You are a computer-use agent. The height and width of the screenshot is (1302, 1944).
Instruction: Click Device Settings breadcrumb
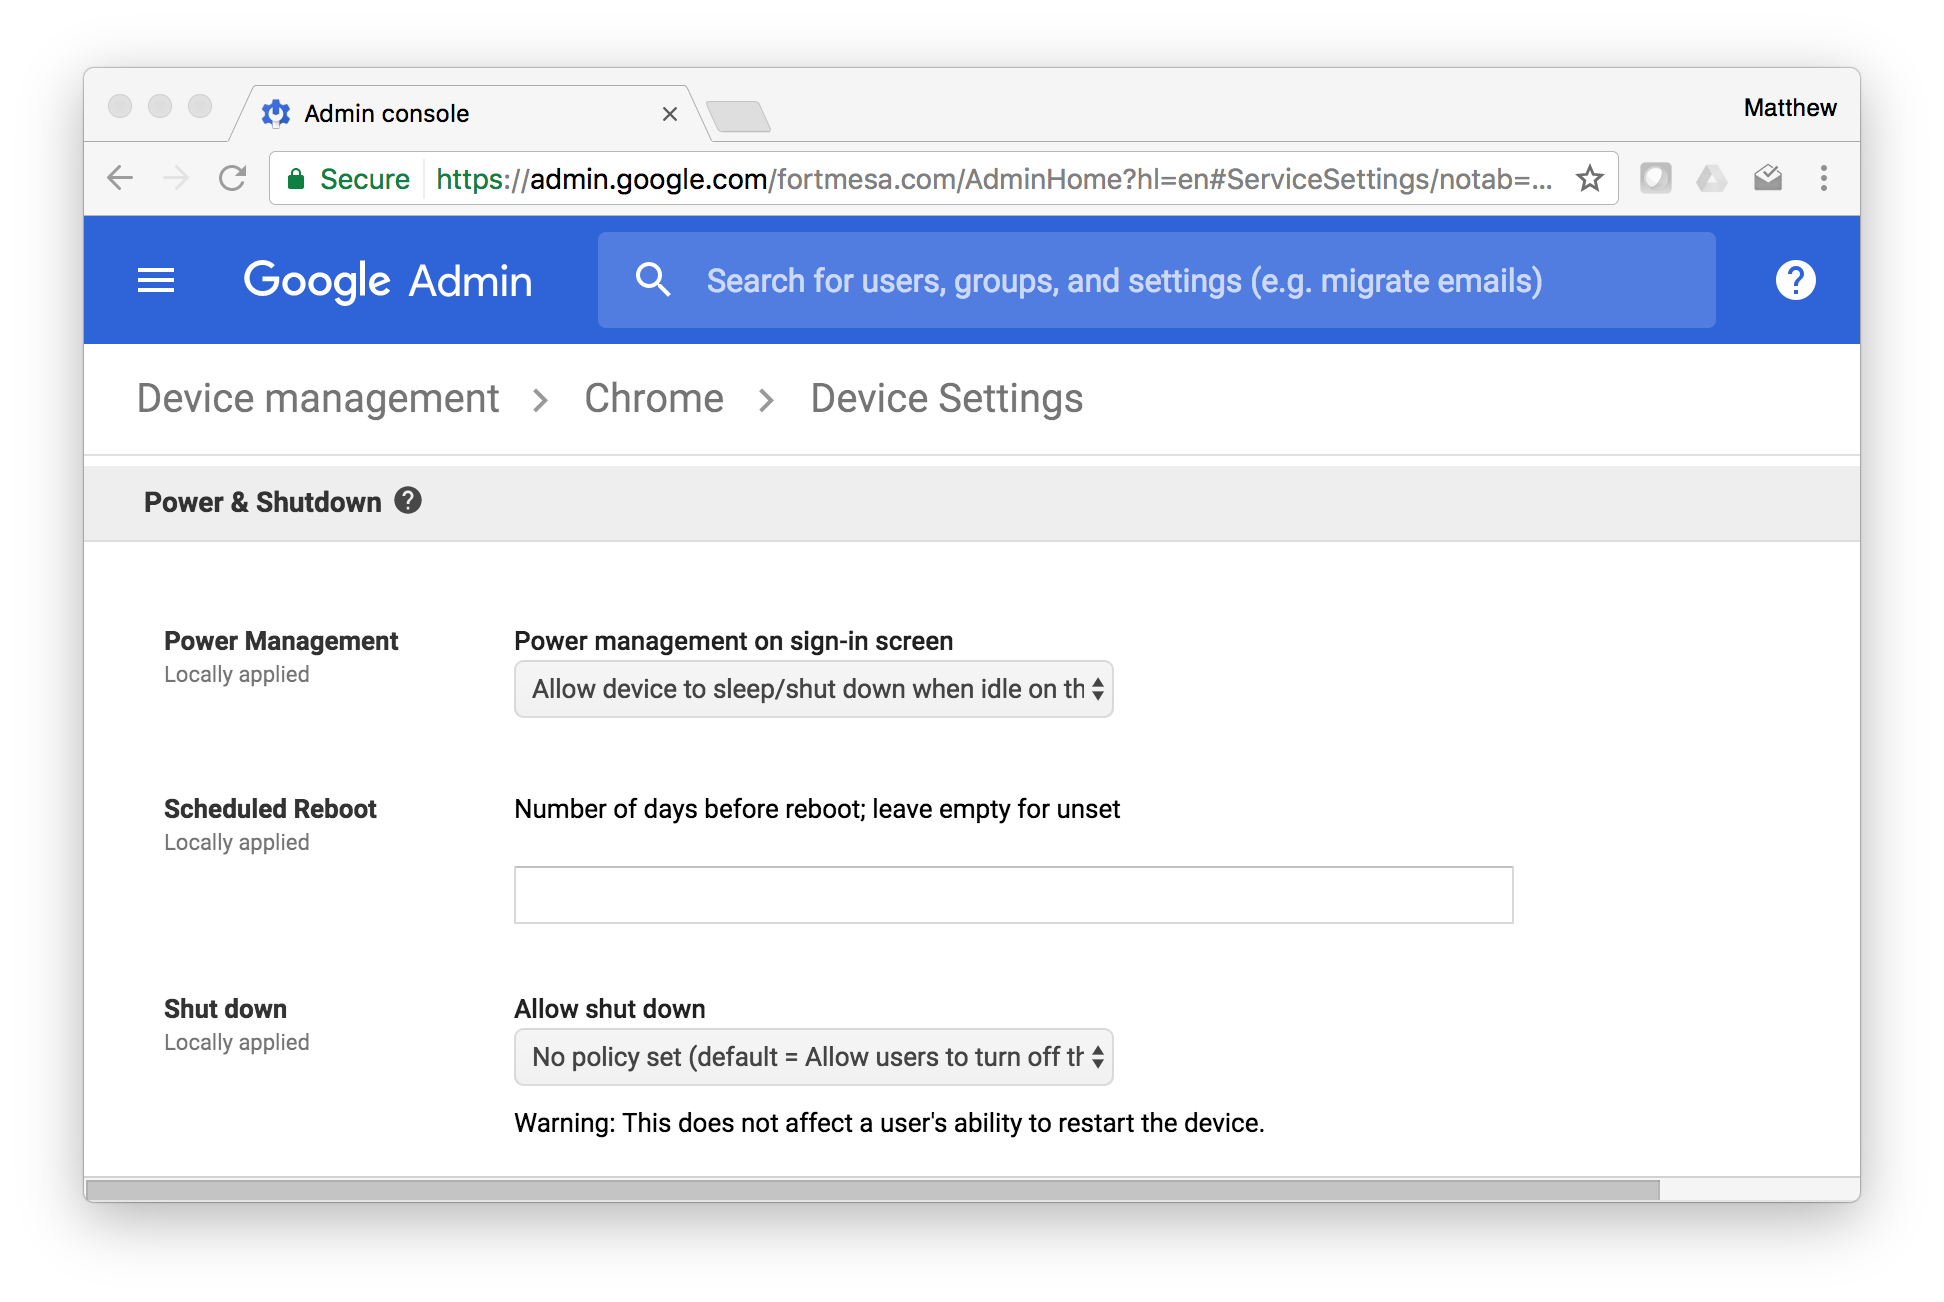(x=947, y=398)
